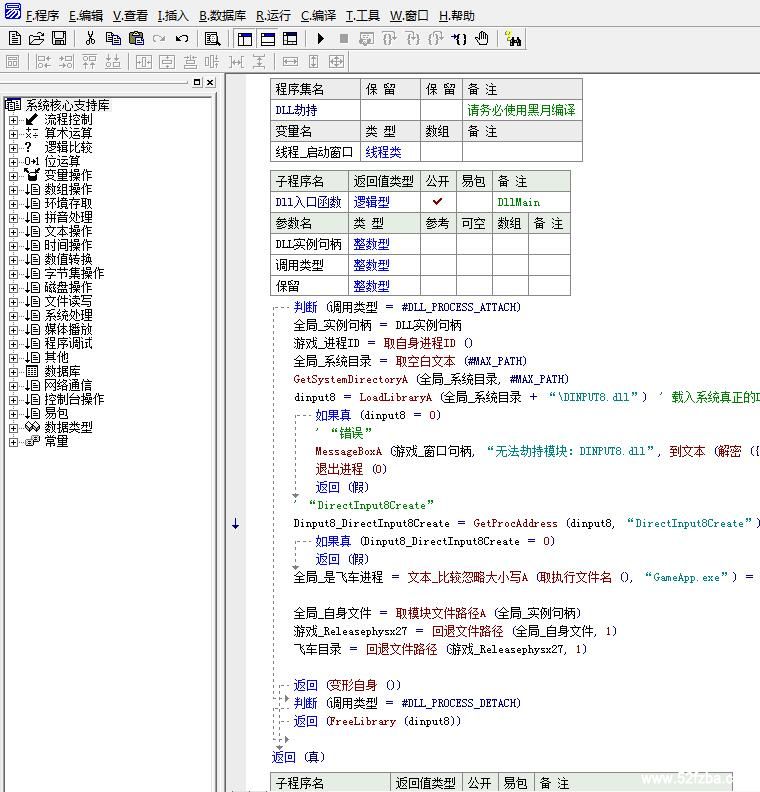Copy selection with the copy icon
Viewport: 760px width, 792px height.
click(x=113, y=38)
